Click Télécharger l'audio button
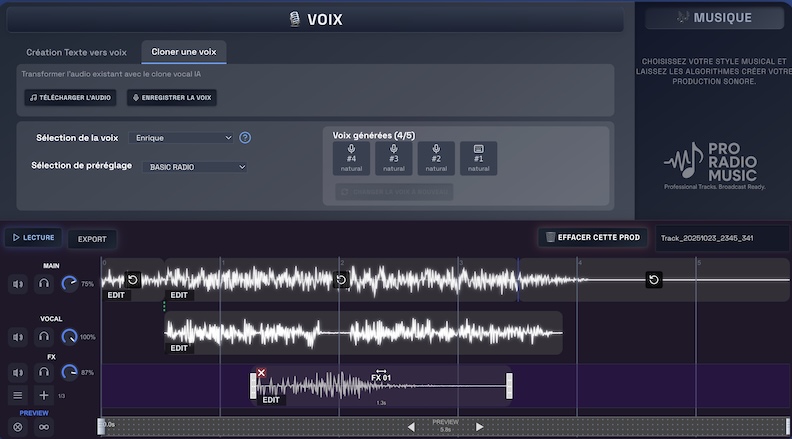The image size is (792, 439). pos(70,97)
